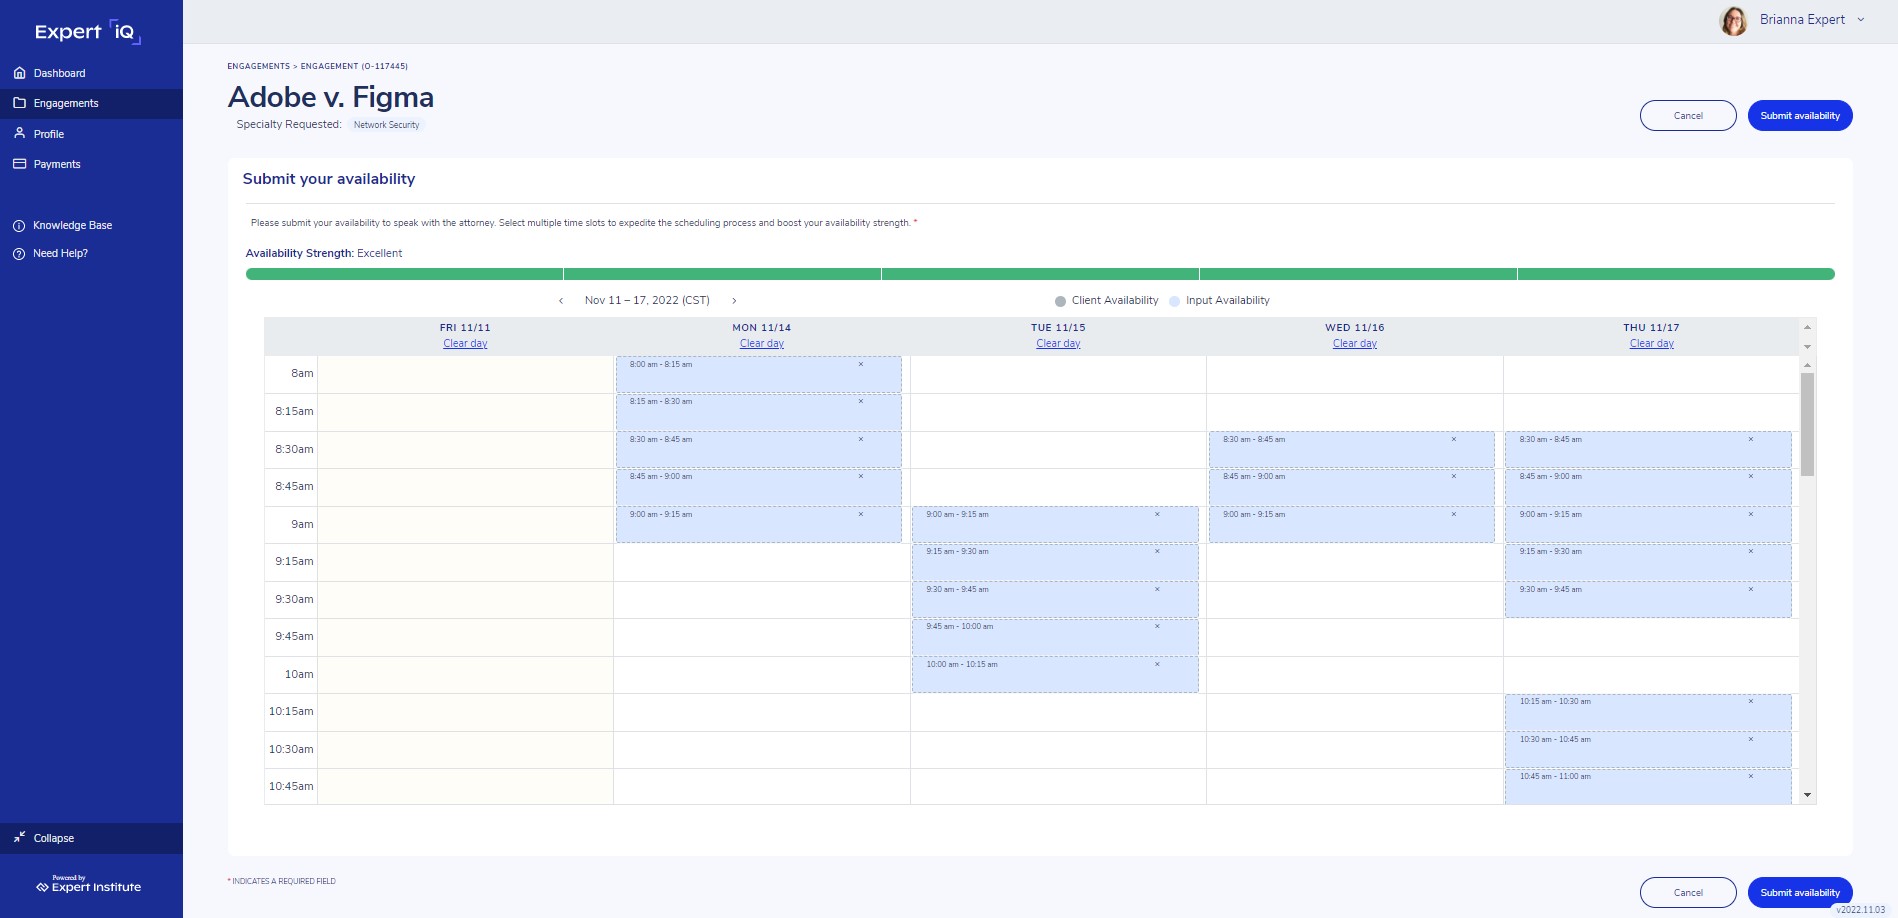Click the Profile person icon
Screen dimensions: 1898x918
[x=19, y=133]
